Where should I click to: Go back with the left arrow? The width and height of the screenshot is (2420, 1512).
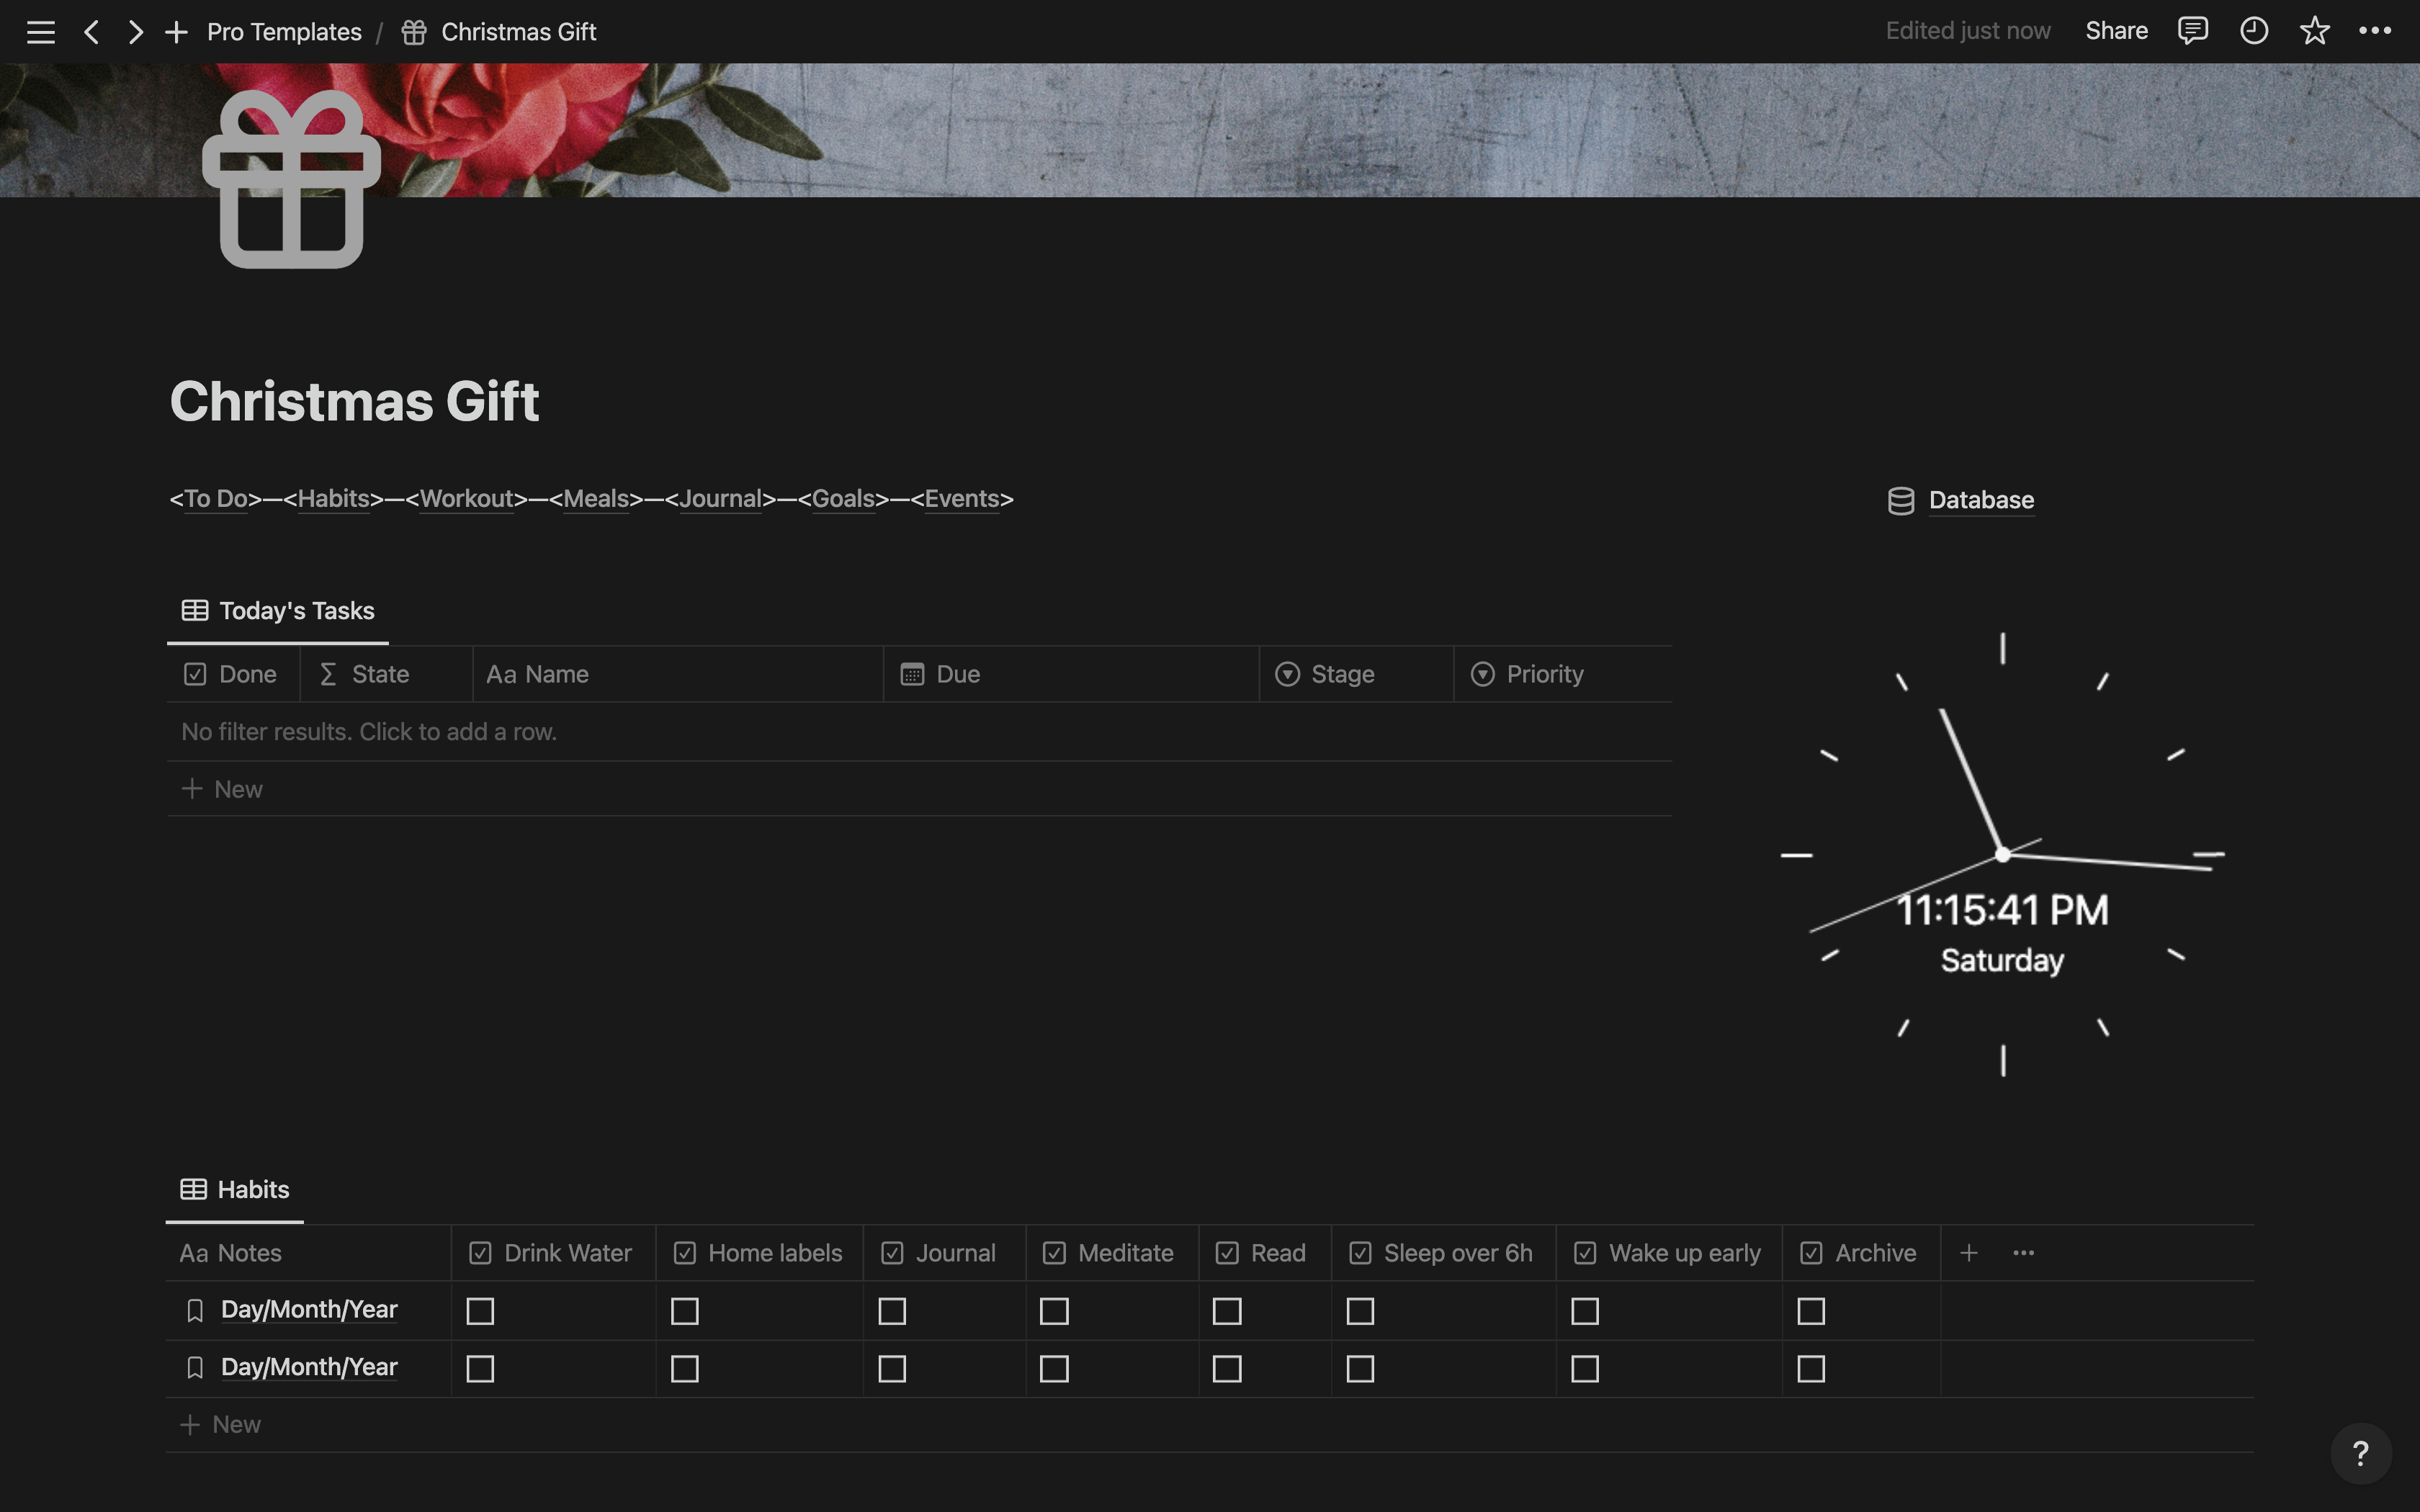[x=91, y=32]
